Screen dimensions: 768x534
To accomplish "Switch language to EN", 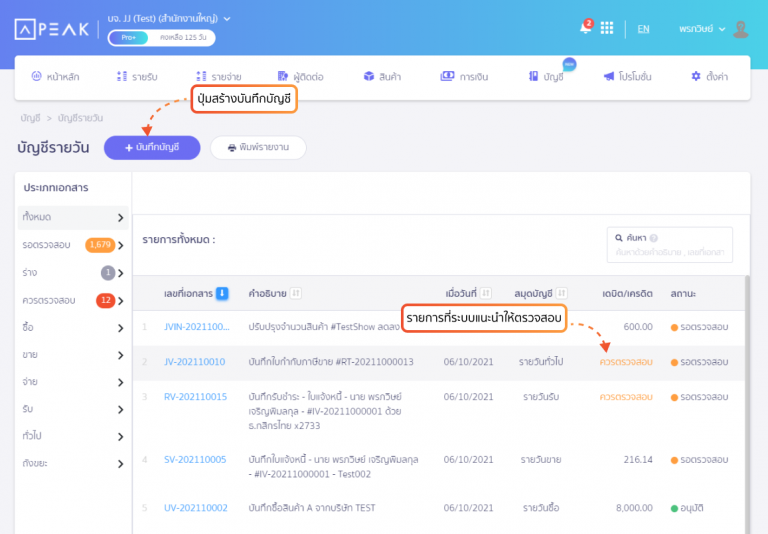I will click(x=643, y=28).
